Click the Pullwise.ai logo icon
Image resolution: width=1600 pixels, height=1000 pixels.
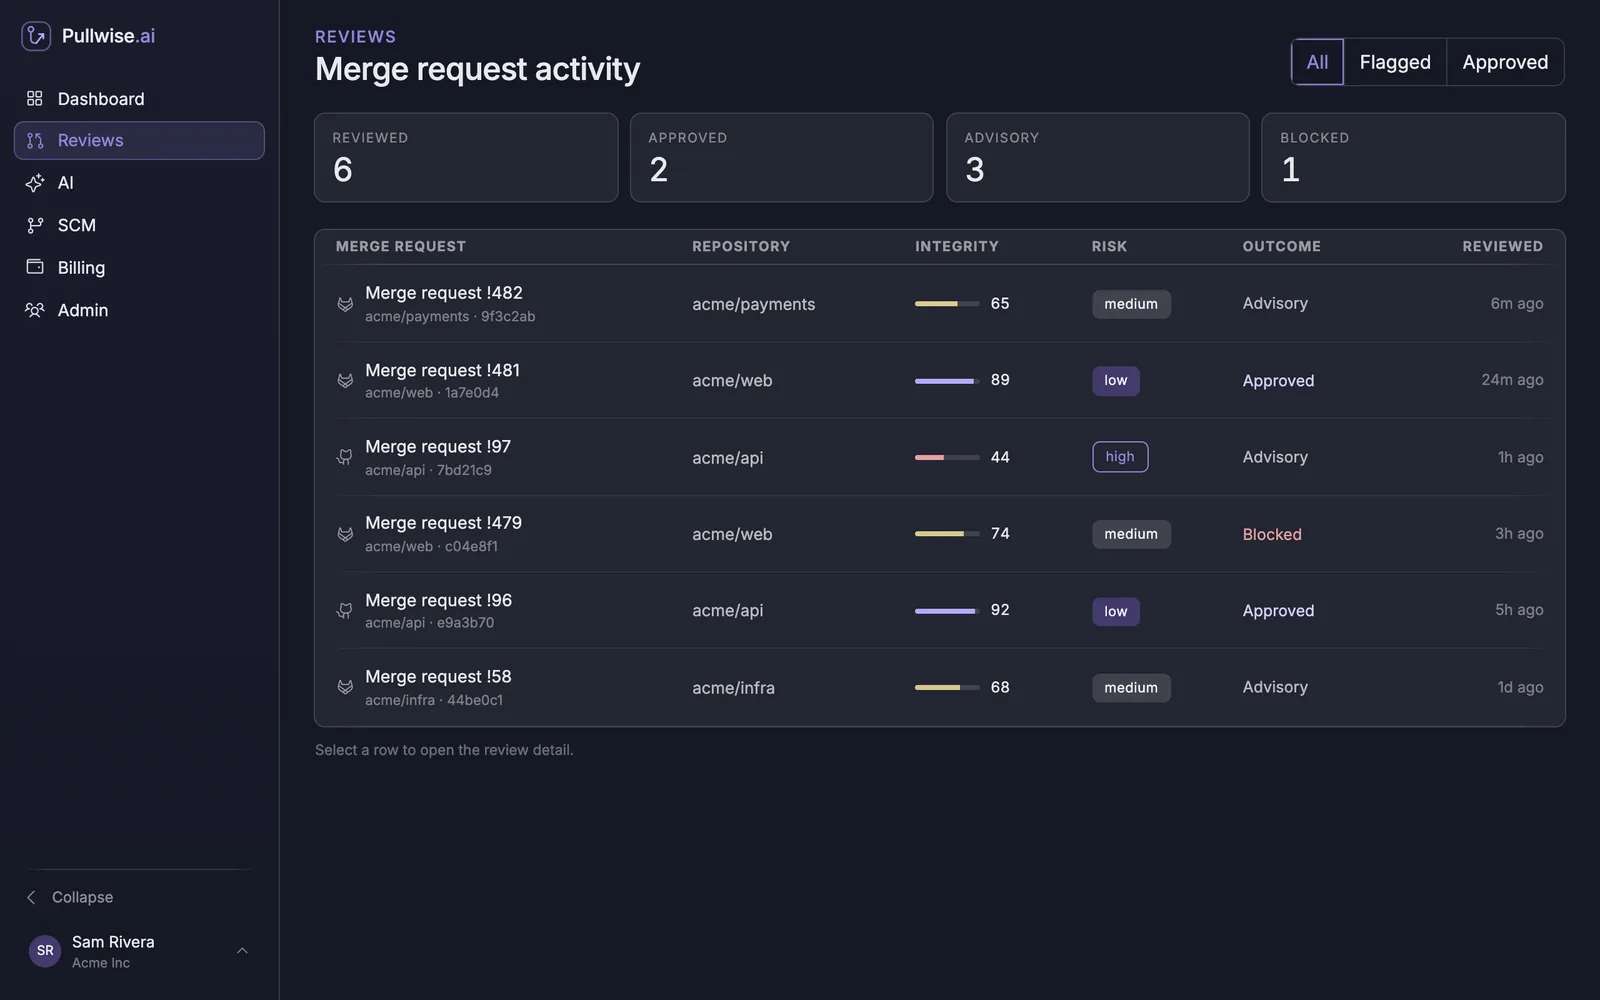coord(36,36)
